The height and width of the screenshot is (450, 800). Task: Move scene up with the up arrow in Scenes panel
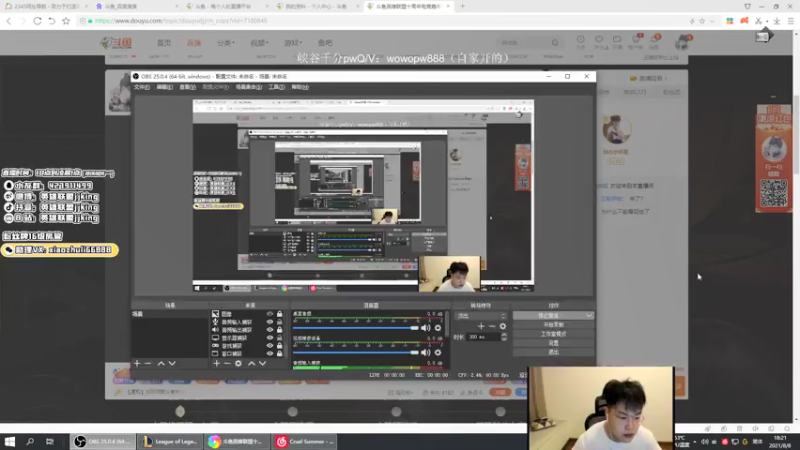pyautogui.click(x=161, y=363)
